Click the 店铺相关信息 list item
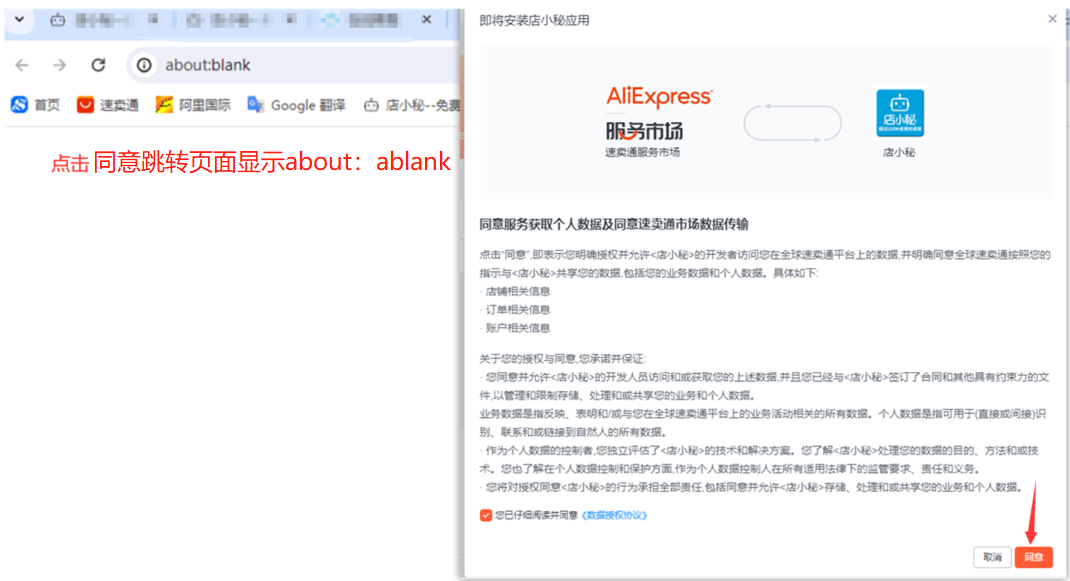Viewport: 1070px width, 581px height. pos(517,291)
